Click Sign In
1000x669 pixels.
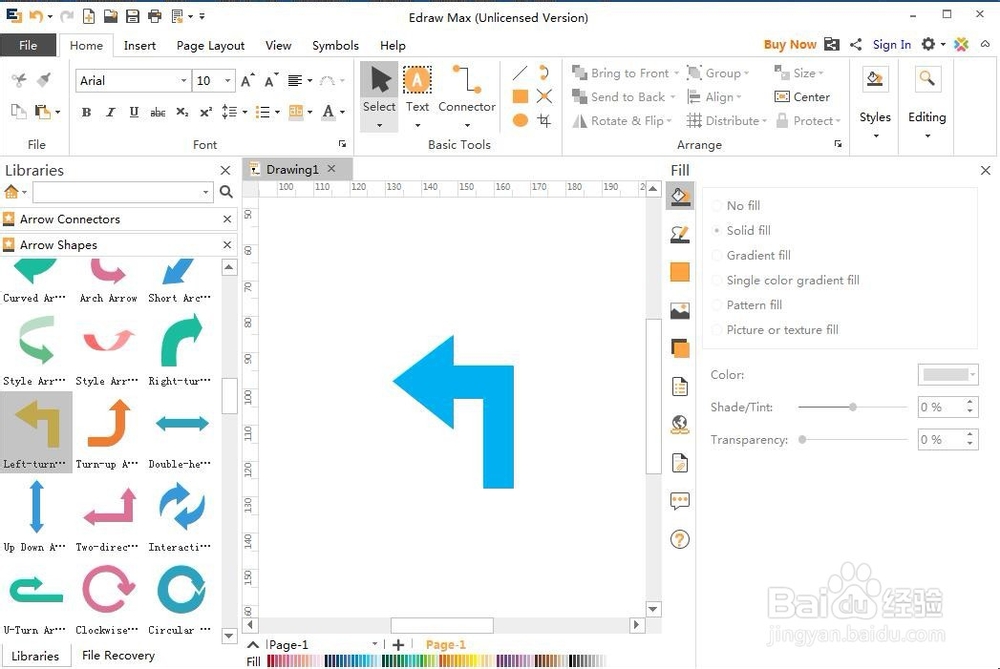892,44
